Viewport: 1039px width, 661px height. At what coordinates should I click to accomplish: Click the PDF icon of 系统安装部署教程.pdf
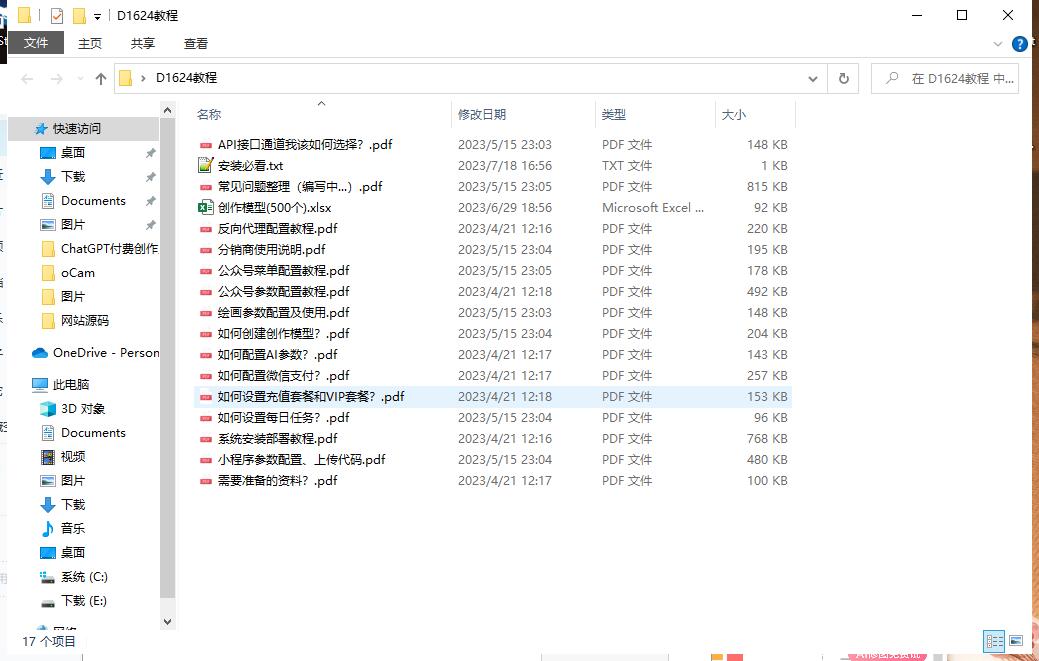click(x=205, y=438)
